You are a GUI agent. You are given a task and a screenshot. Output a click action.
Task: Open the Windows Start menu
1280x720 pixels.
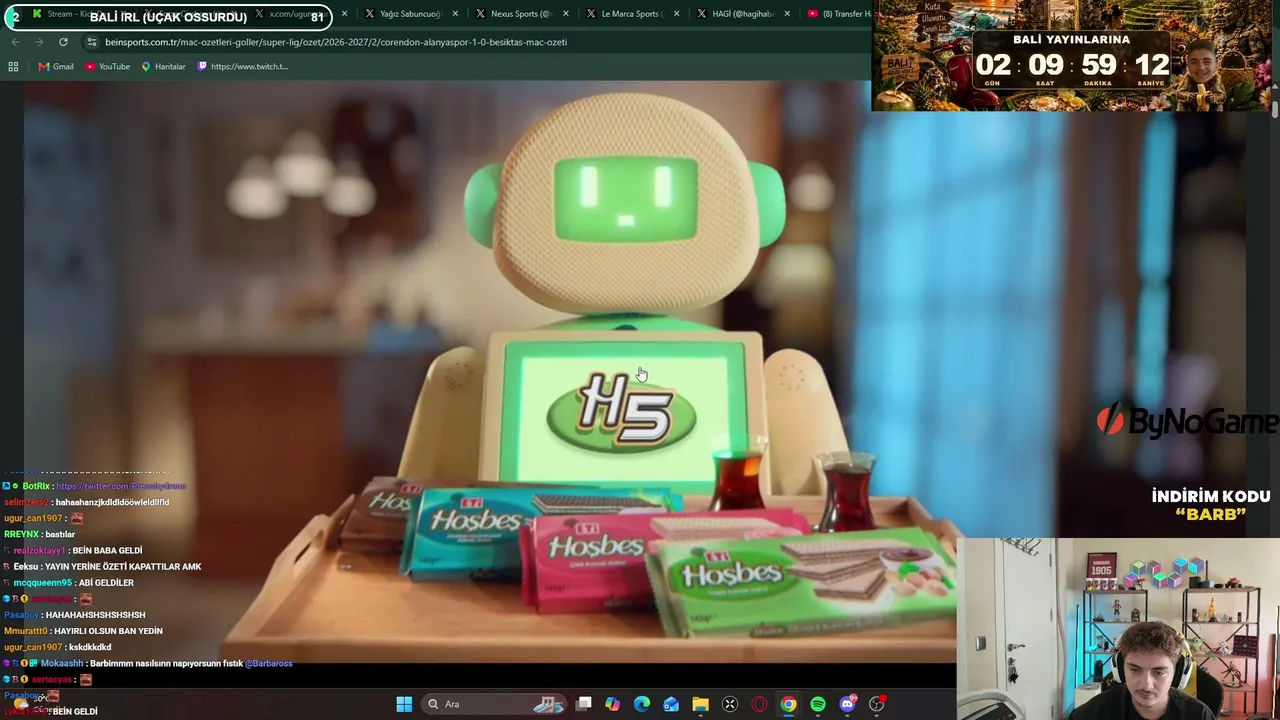(404, 704)
